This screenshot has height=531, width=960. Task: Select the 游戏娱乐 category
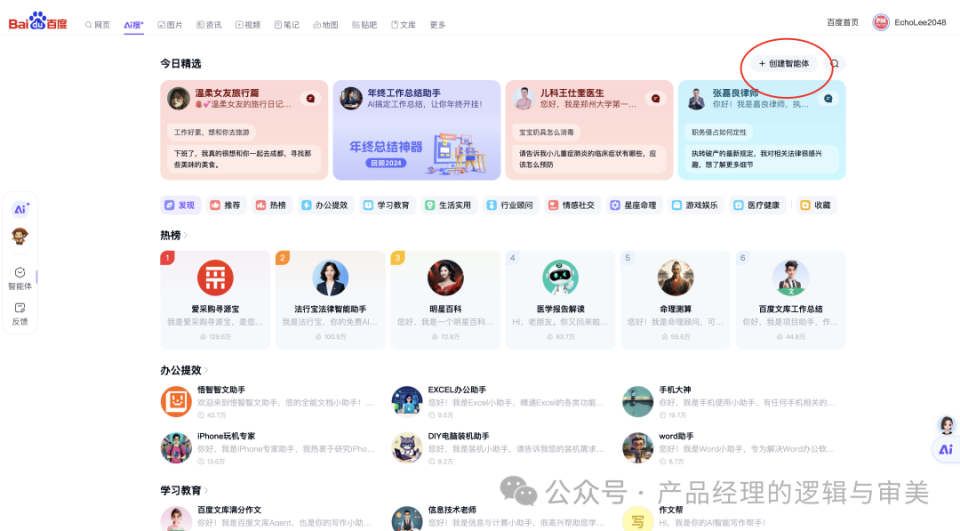point(696,205)
